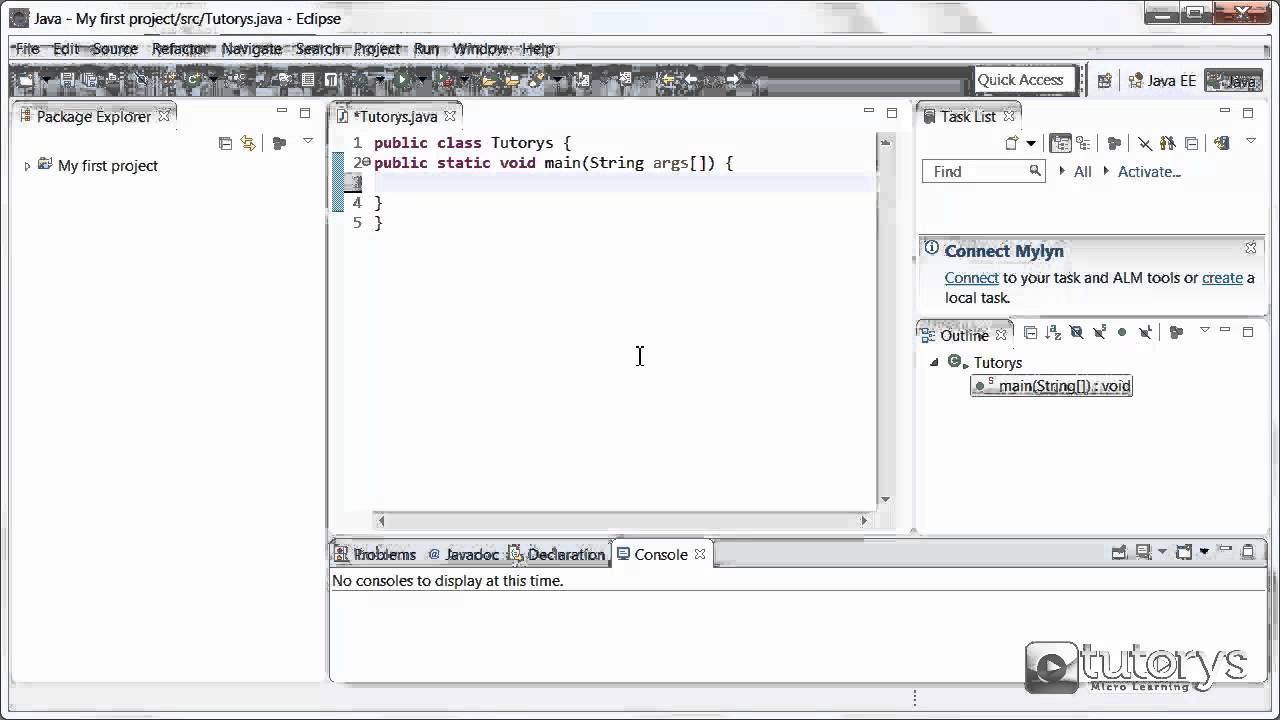Click the Connect link in Mylyn panel
Image resolution: width=1280 pixels, height=720 pixels.
pyautogui.click(x=971, y=278)
